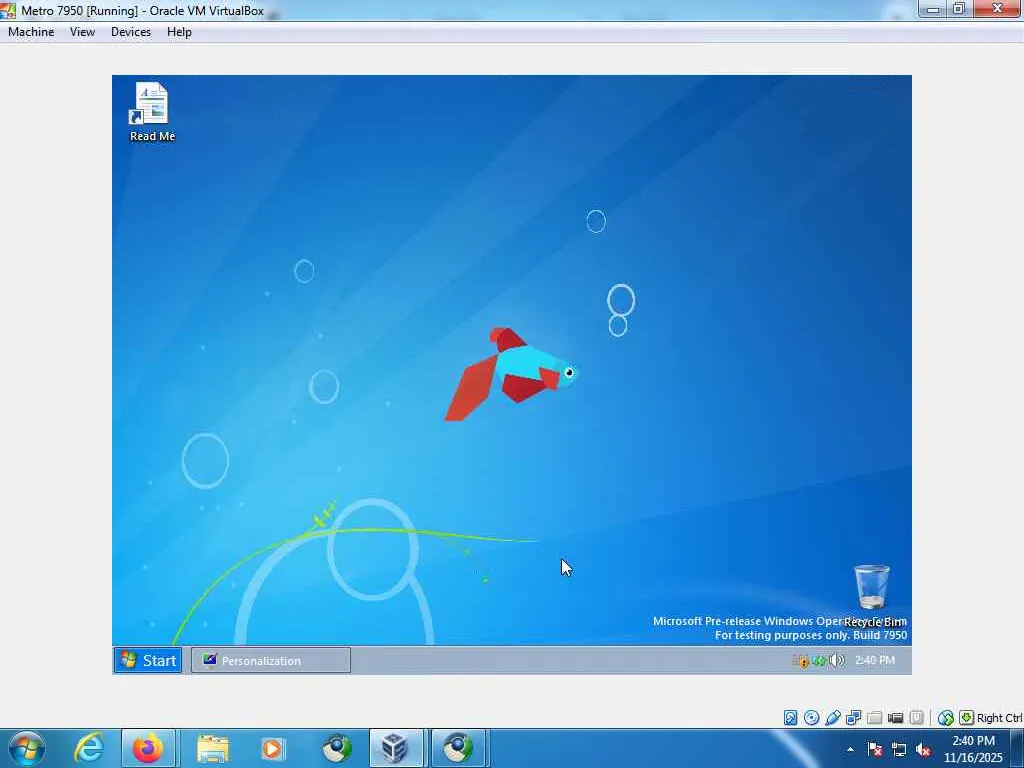
Task: Click the red betta fish wallpaper image
Action: (x=510, y=374)
